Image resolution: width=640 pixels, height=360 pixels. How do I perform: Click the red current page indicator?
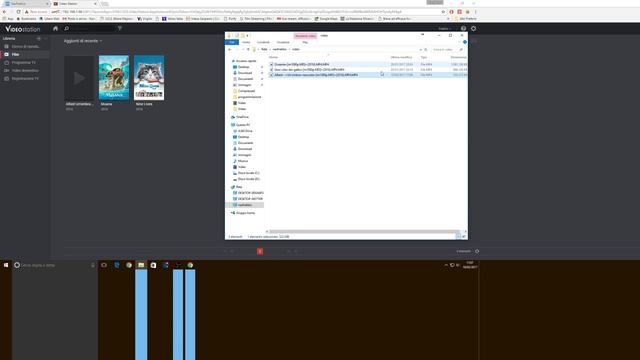coord(260,251)
